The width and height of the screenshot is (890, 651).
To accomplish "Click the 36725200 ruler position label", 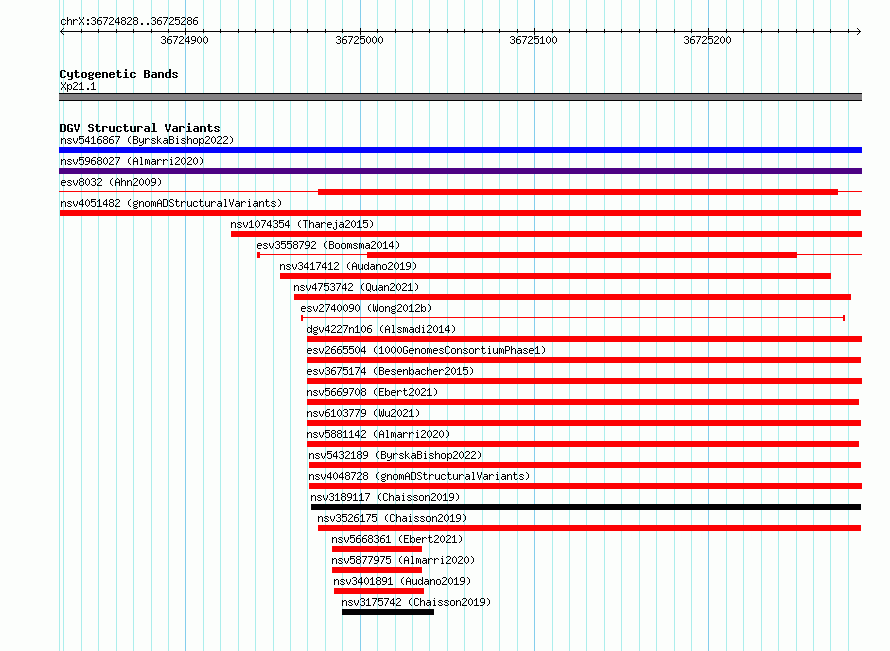I will coord(707,40).
